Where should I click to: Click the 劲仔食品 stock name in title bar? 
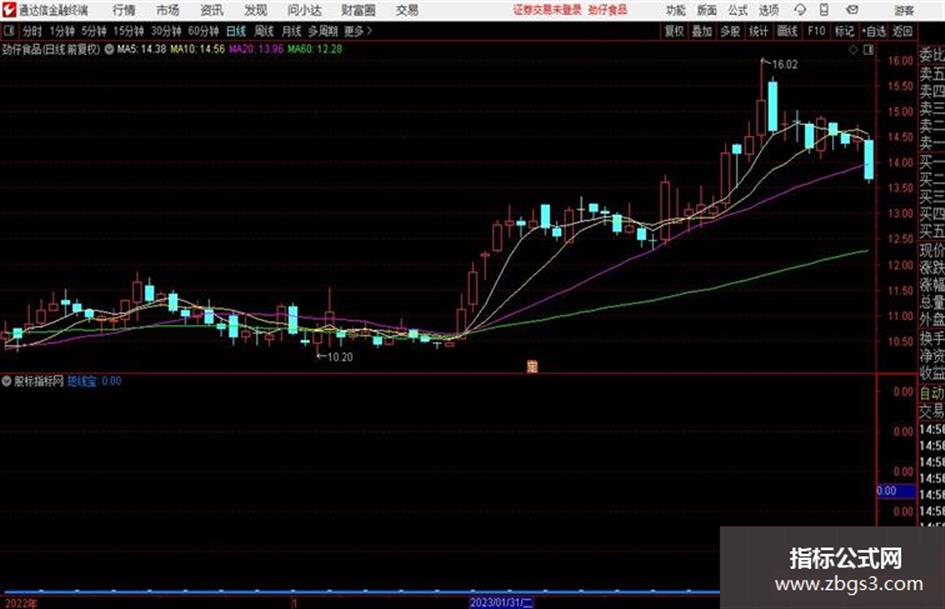pyautogui.click(x=608, y=10)
